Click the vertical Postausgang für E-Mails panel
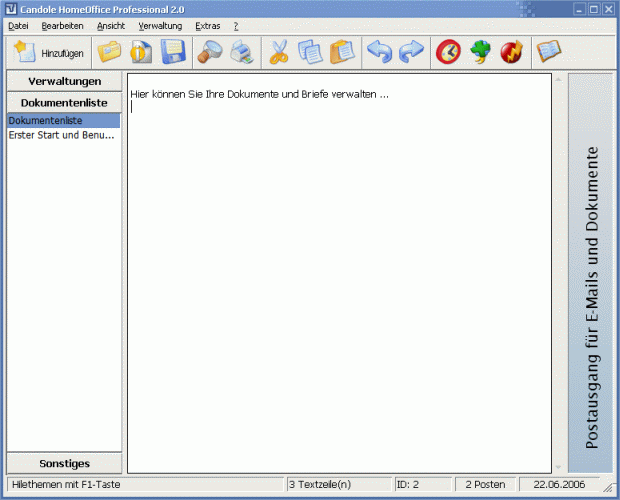This screenshot has height=500, width=620. point(590,272)
